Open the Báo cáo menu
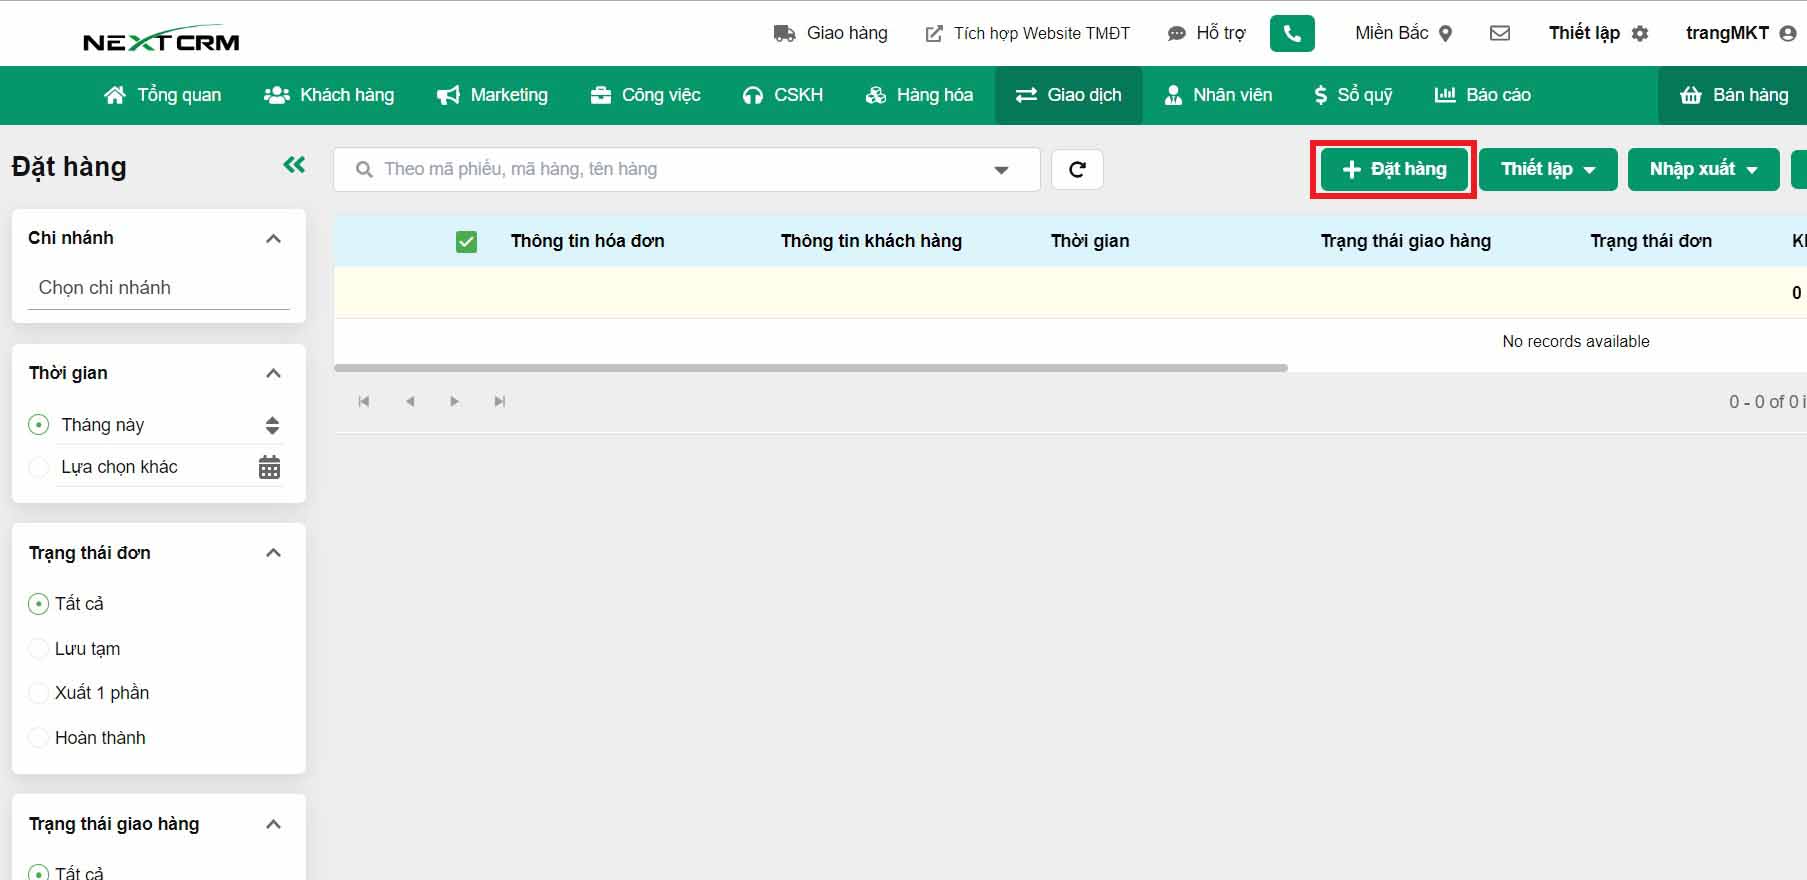Image resolution: width=1807 pixels, height=880 pixels. (x=1483, y=95)
